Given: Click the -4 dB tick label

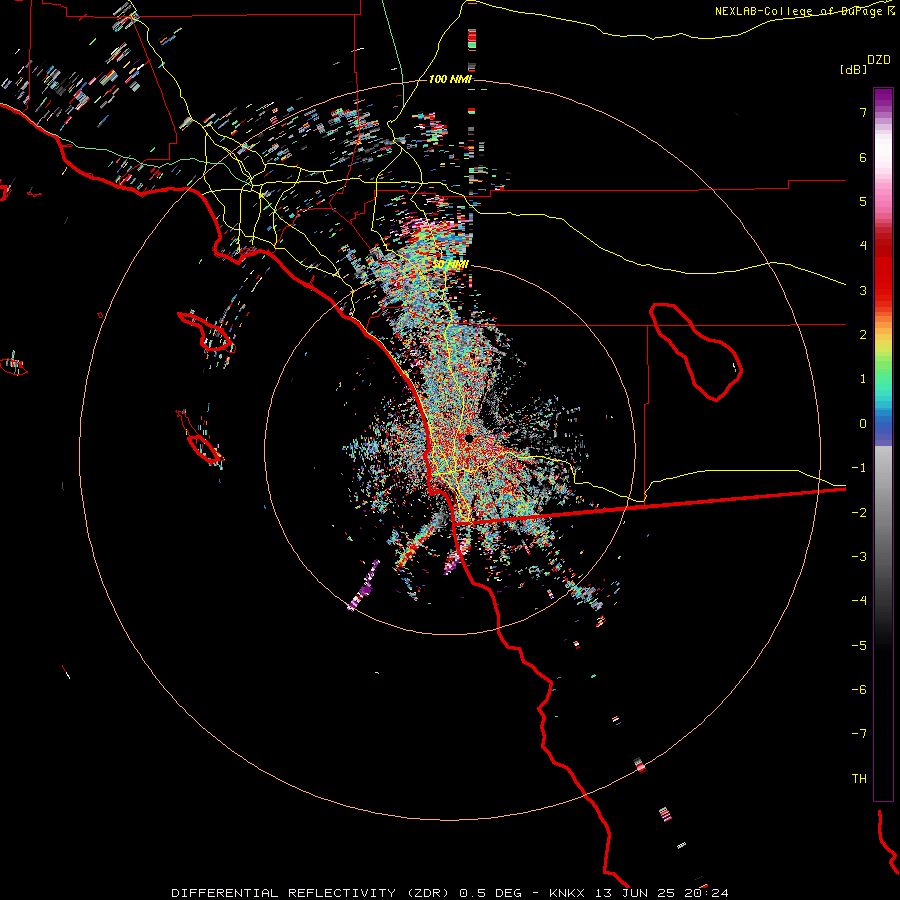Looking at the screenshot, I should coord(859,601).
